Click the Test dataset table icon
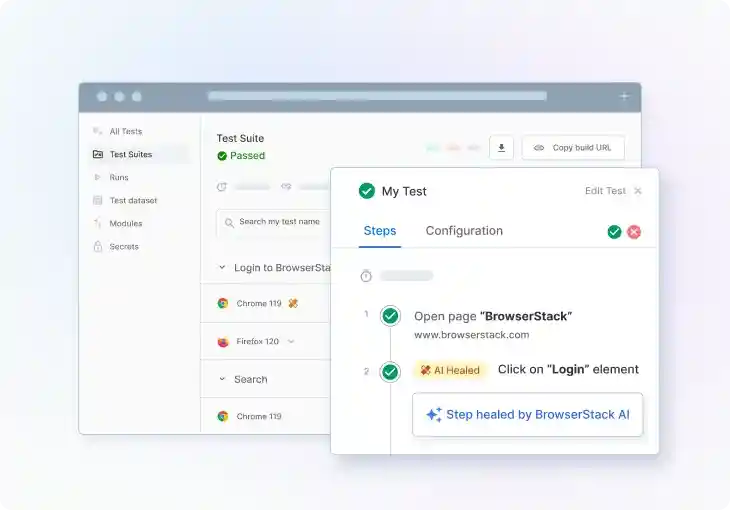Viewport: 730px width, 510px height. (x=98, y=200)
